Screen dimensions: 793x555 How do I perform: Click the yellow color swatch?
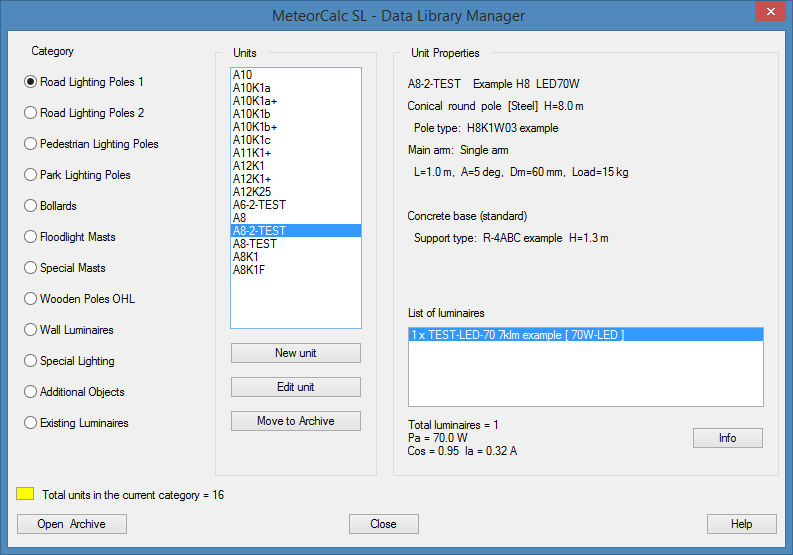click(25, 494)
